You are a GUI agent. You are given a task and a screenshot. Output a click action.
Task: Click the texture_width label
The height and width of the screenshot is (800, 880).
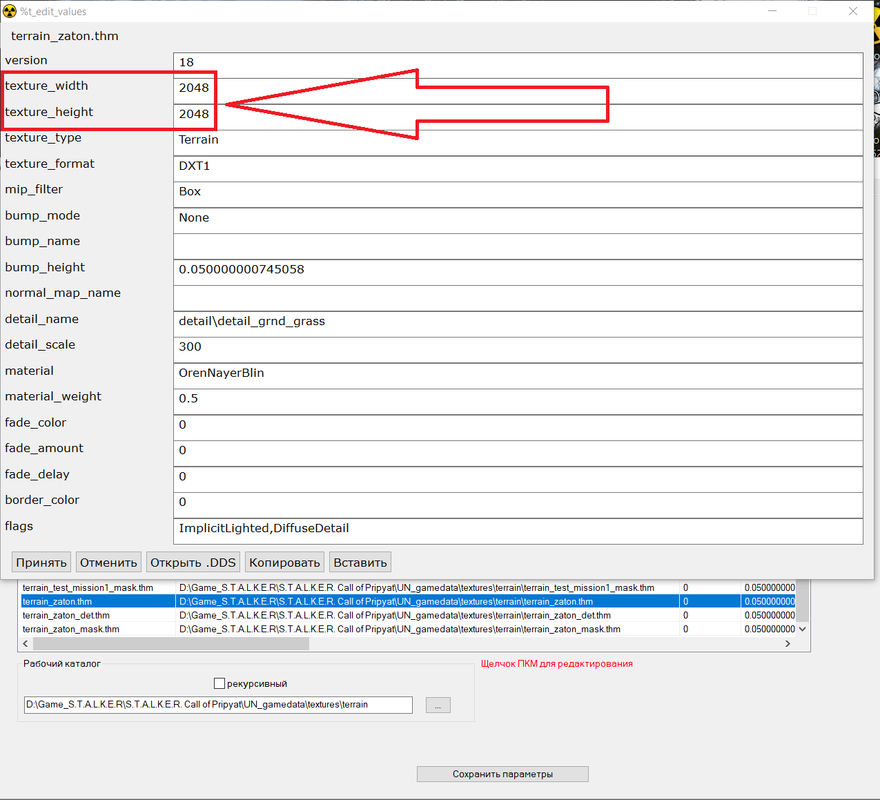tap(47, 86)
